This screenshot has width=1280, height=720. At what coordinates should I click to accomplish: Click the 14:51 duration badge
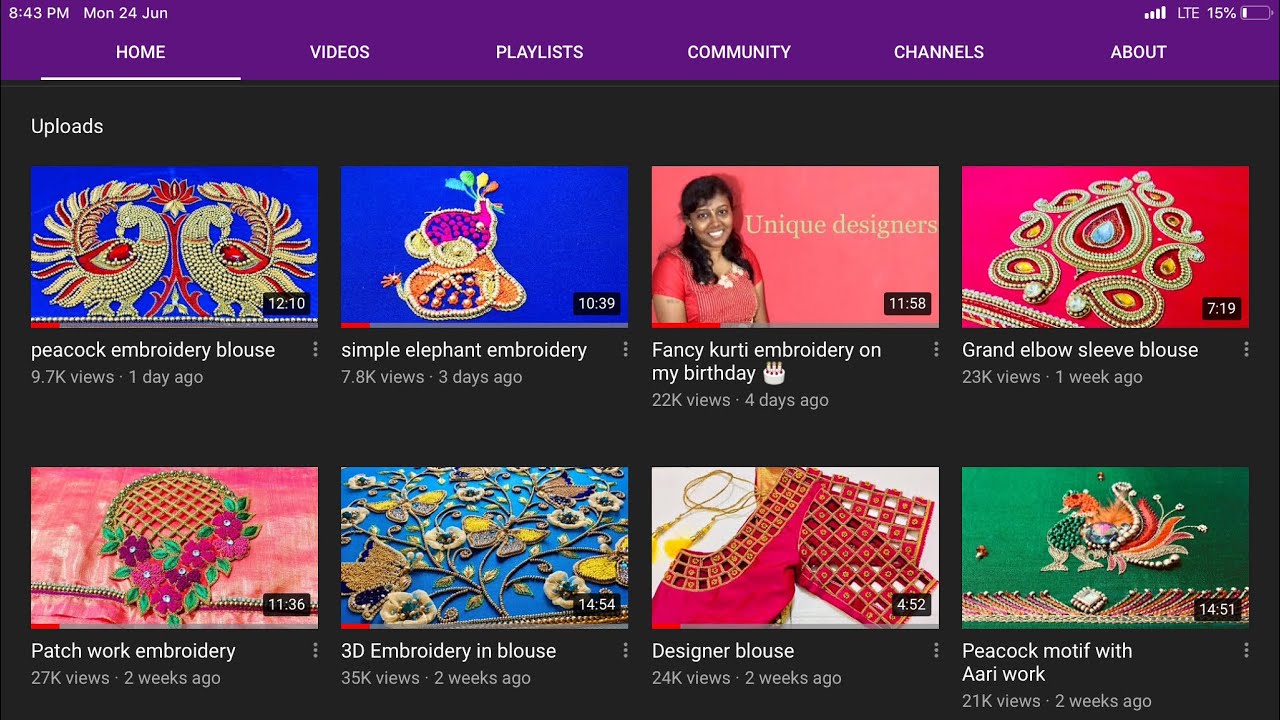(1217, 610)
